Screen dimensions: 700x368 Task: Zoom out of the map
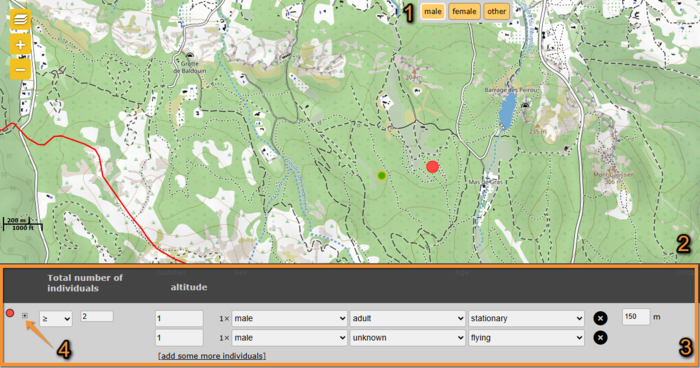click(21, 69)
